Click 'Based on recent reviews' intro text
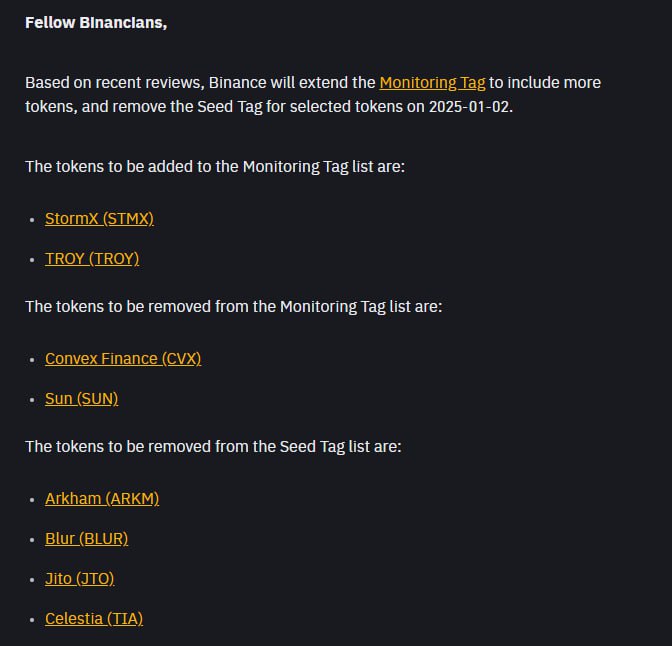This screenshot has height=646, width=672. point(114,83)
